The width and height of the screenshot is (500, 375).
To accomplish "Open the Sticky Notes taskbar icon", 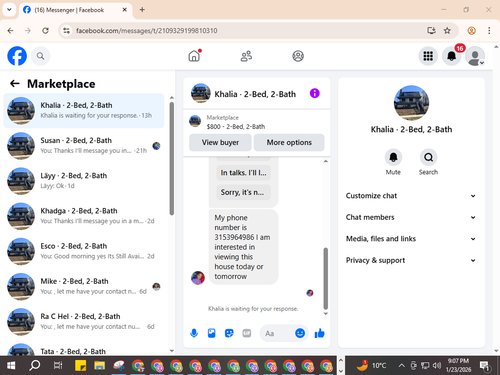I will (x=80, y=366).
